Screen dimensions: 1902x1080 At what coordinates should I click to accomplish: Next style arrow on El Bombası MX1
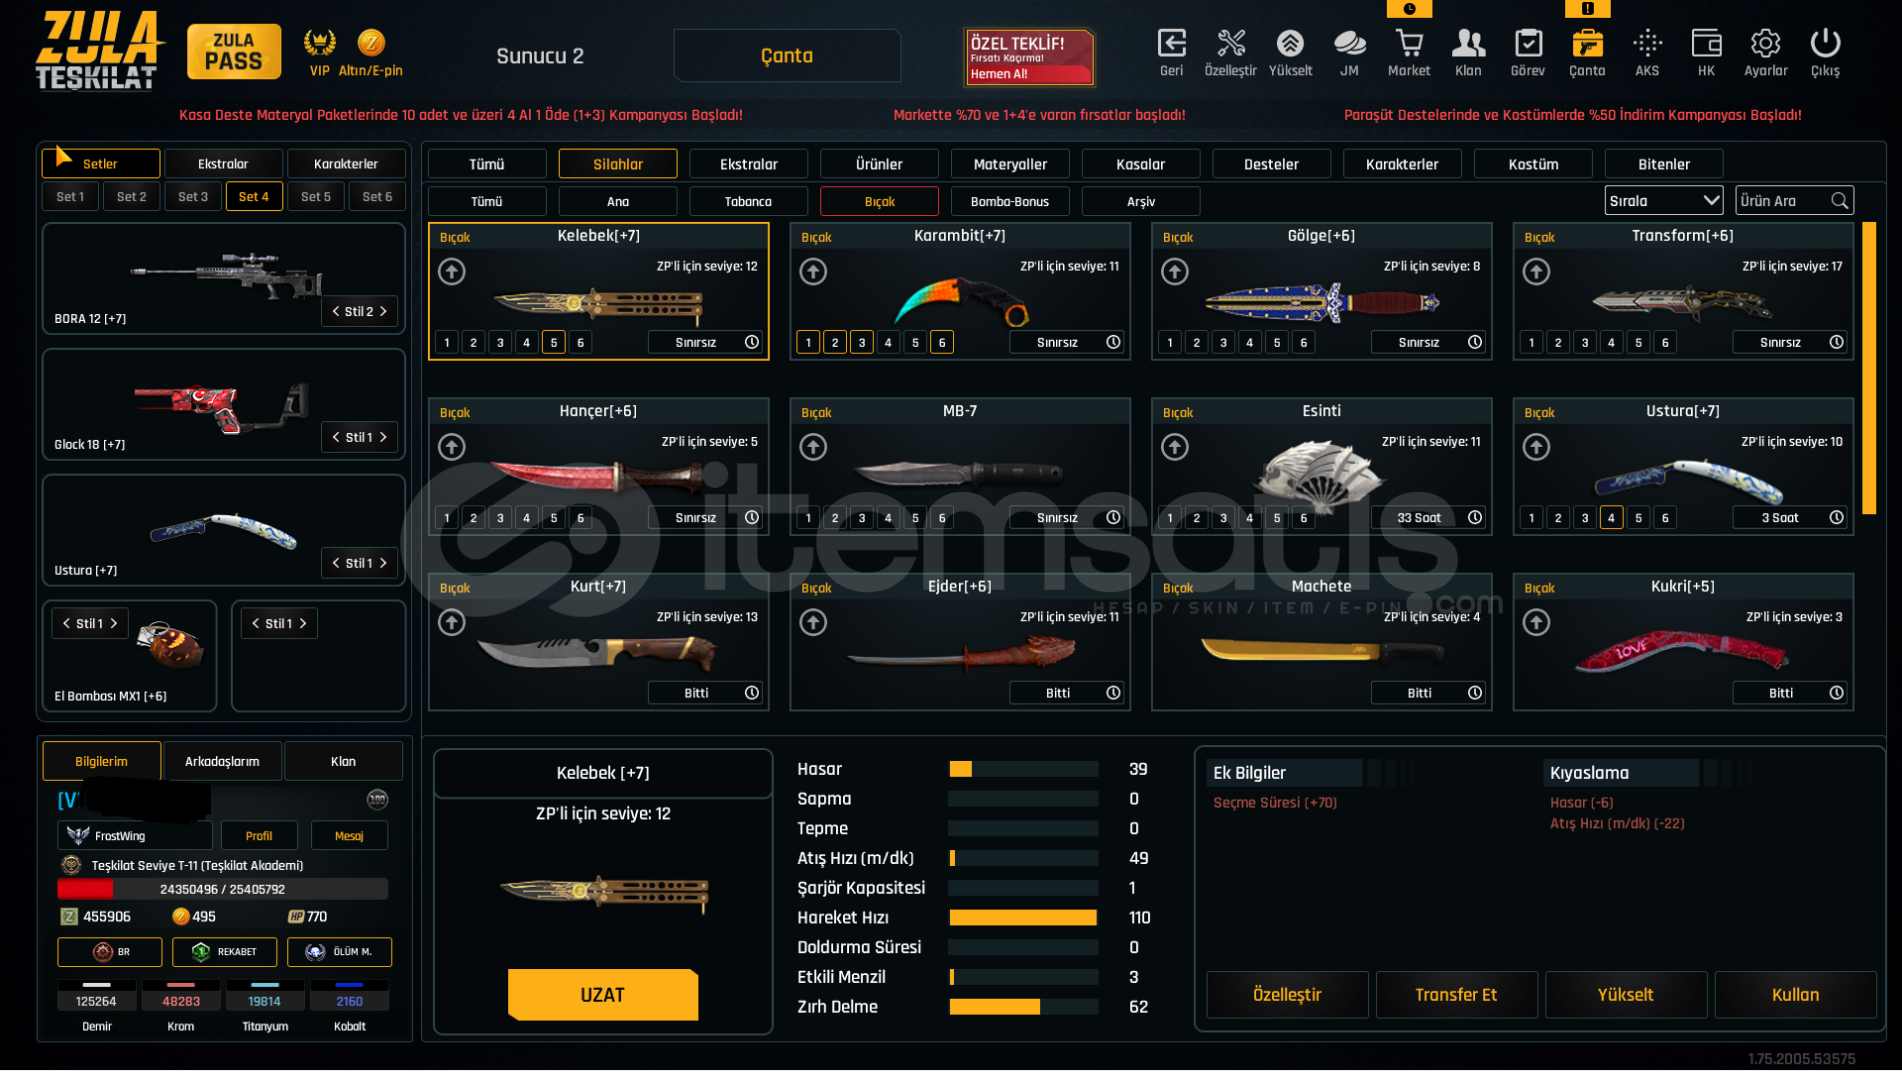pyautogui.click(x=114, y=623)
